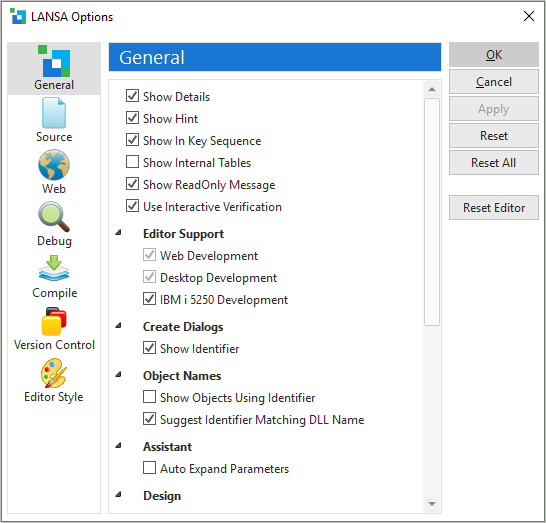Click the LANSA logo in title bar
The image size is (546, 523).
click(18, 16)
